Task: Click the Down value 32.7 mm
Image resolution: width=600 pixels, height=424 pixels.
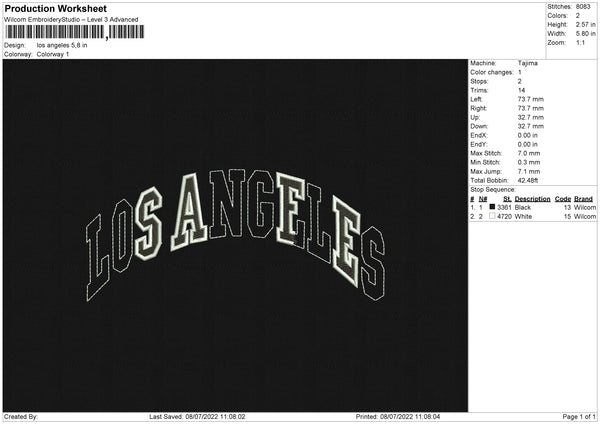Action: [x=531, y=126]
